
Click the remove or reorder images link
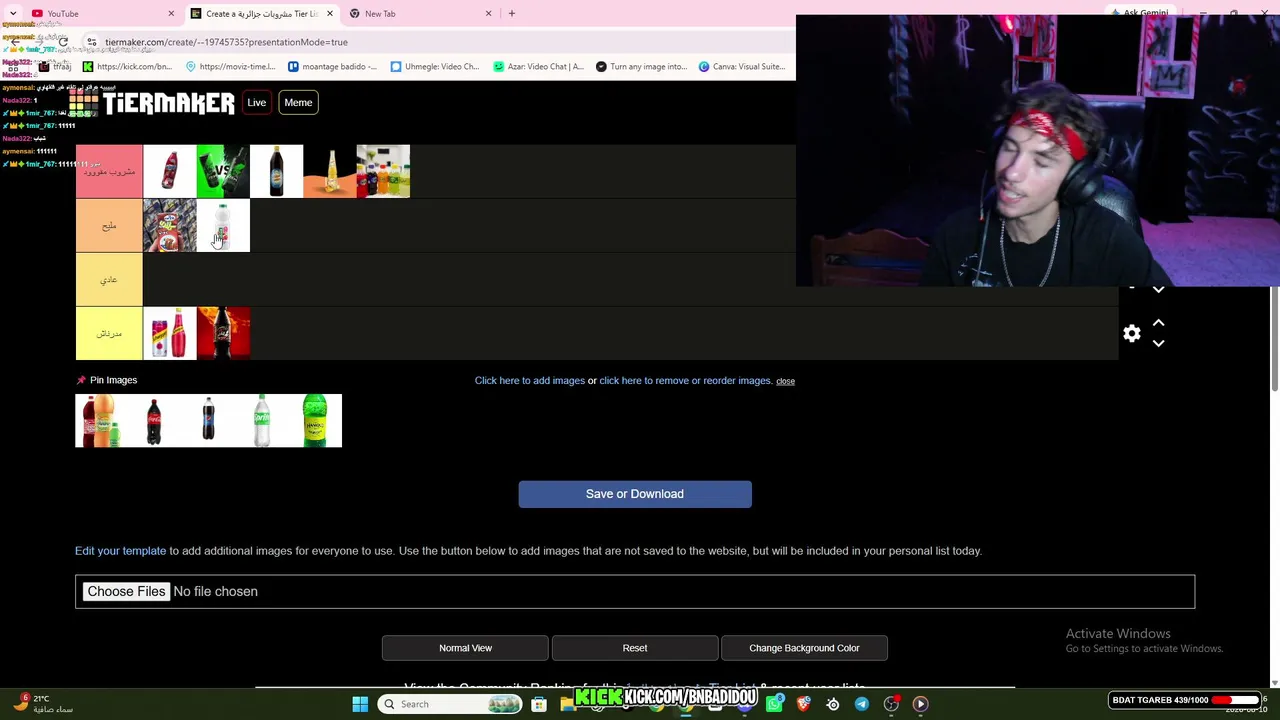pos(685,381)
